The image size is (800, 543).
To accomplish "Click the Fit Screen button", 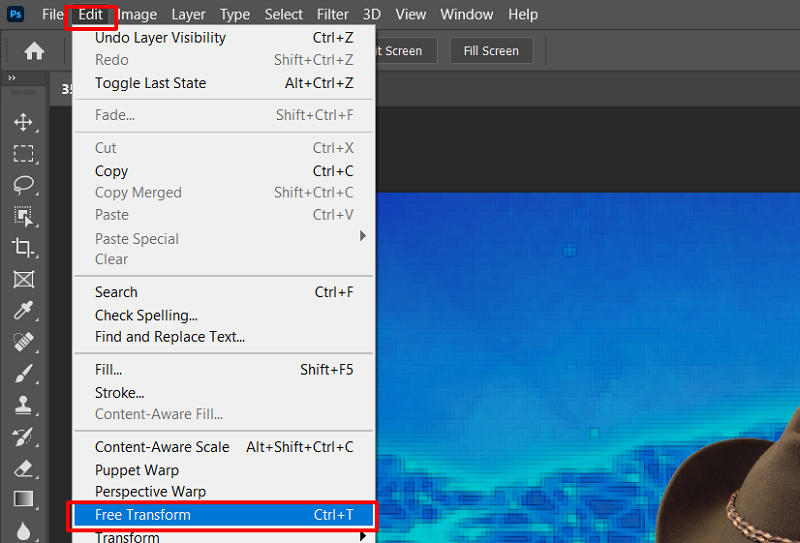I will pos(406,51).
